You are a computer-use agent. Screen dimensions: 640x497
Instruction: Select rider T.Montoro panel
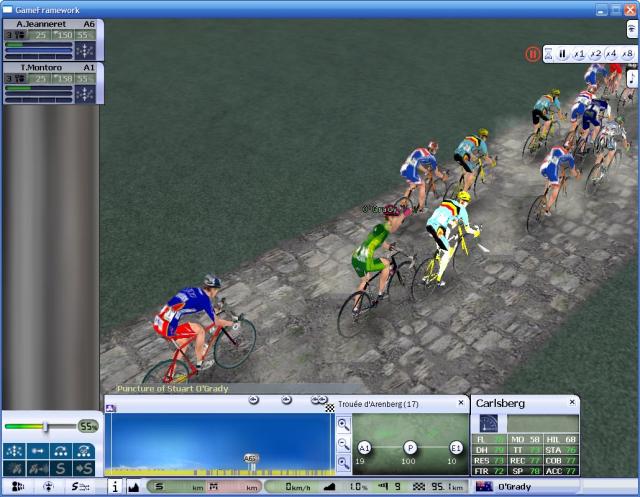pos(50,67)
